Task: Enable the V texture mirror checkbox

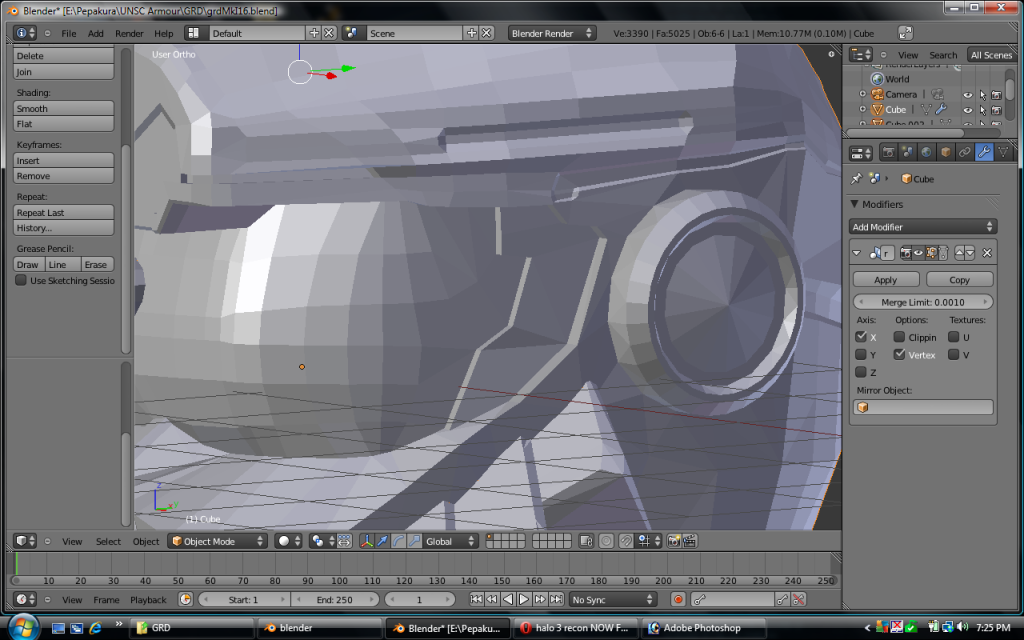Action: [x=953, y=355]
